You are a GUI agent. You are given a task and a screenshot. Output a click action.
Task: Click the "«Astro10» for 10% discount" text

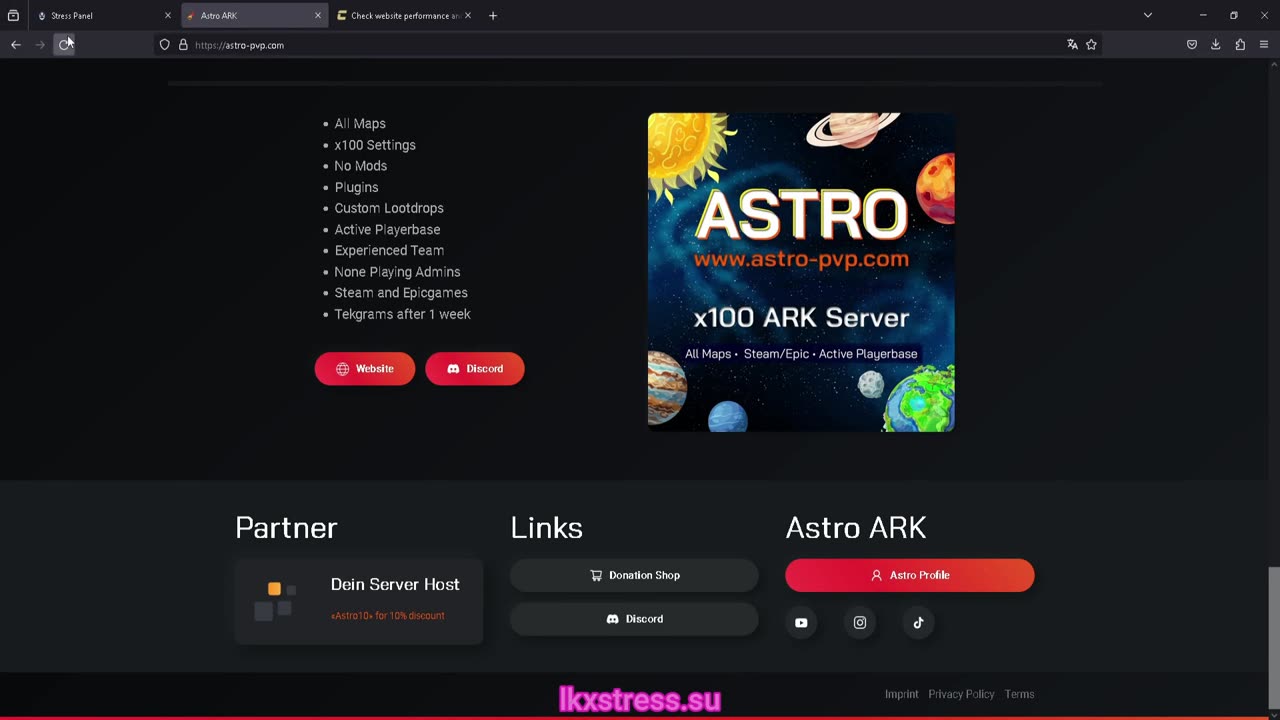click(x=388, y=616)
